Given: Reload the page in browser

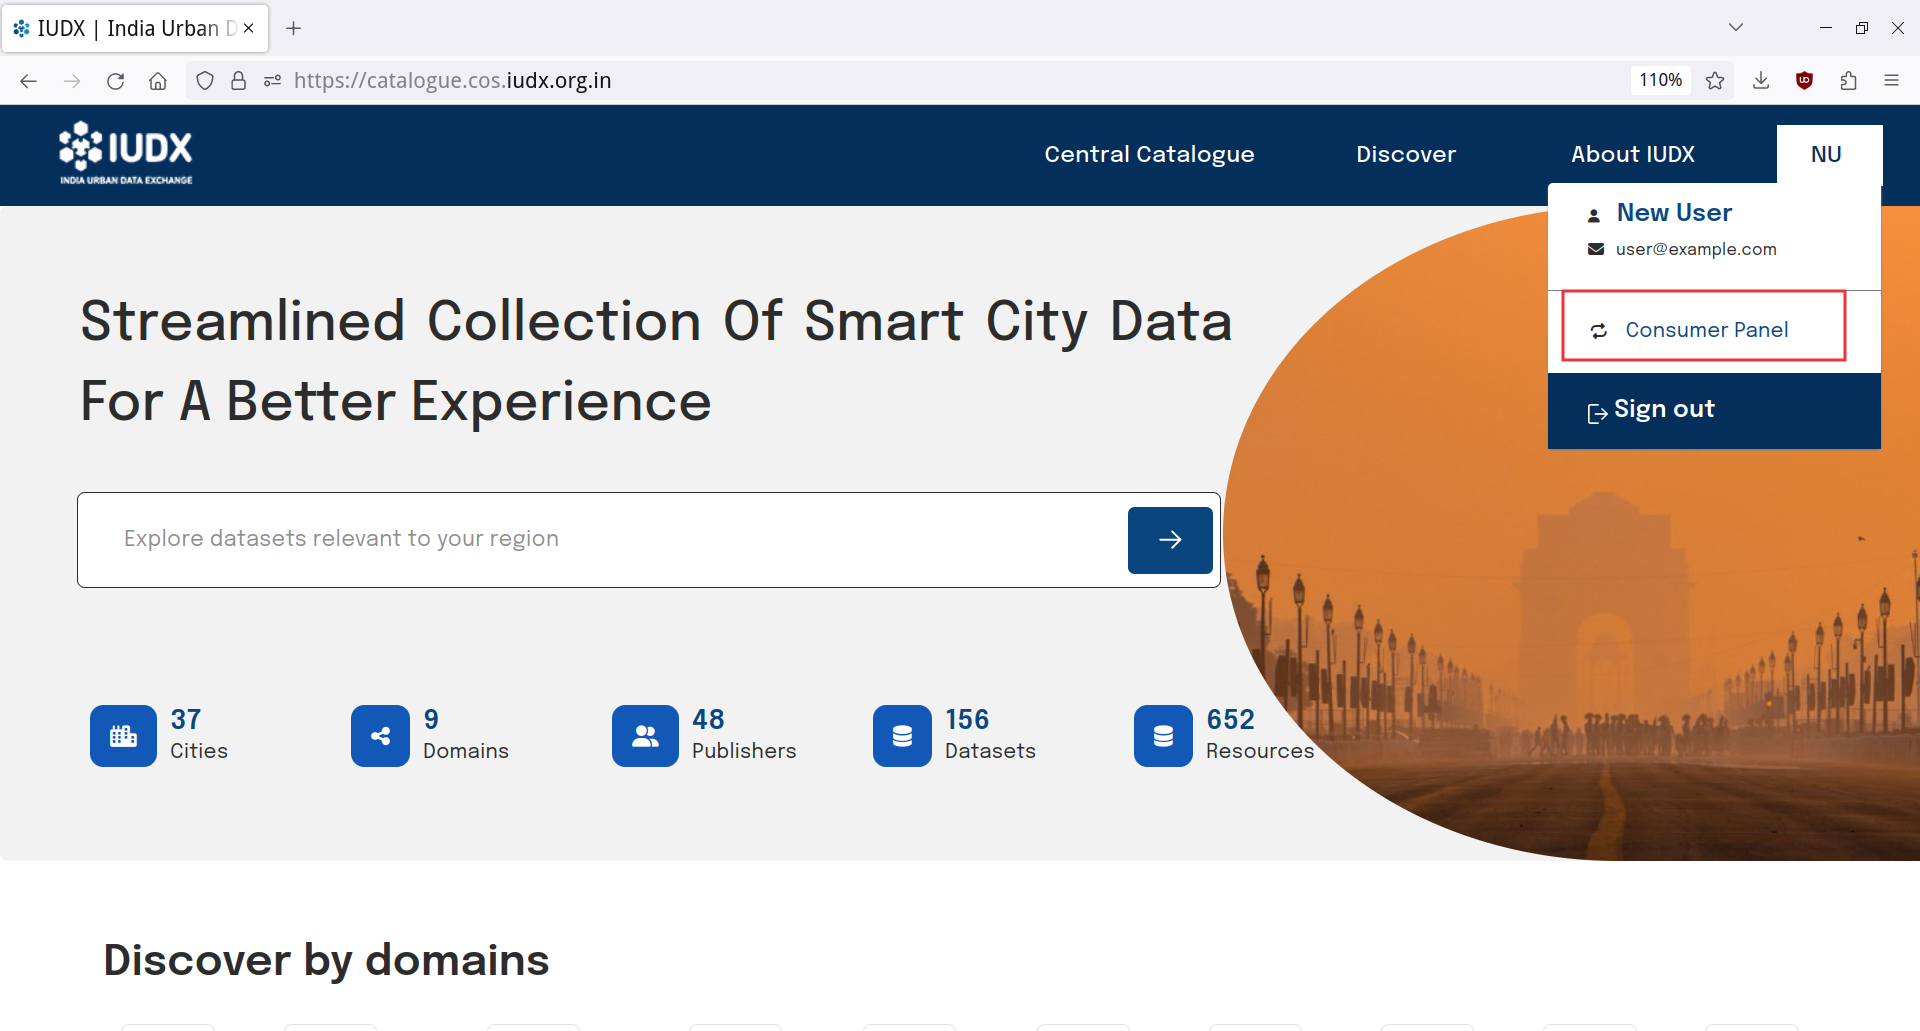Looking at the screenshot, I should pos(115,81).
